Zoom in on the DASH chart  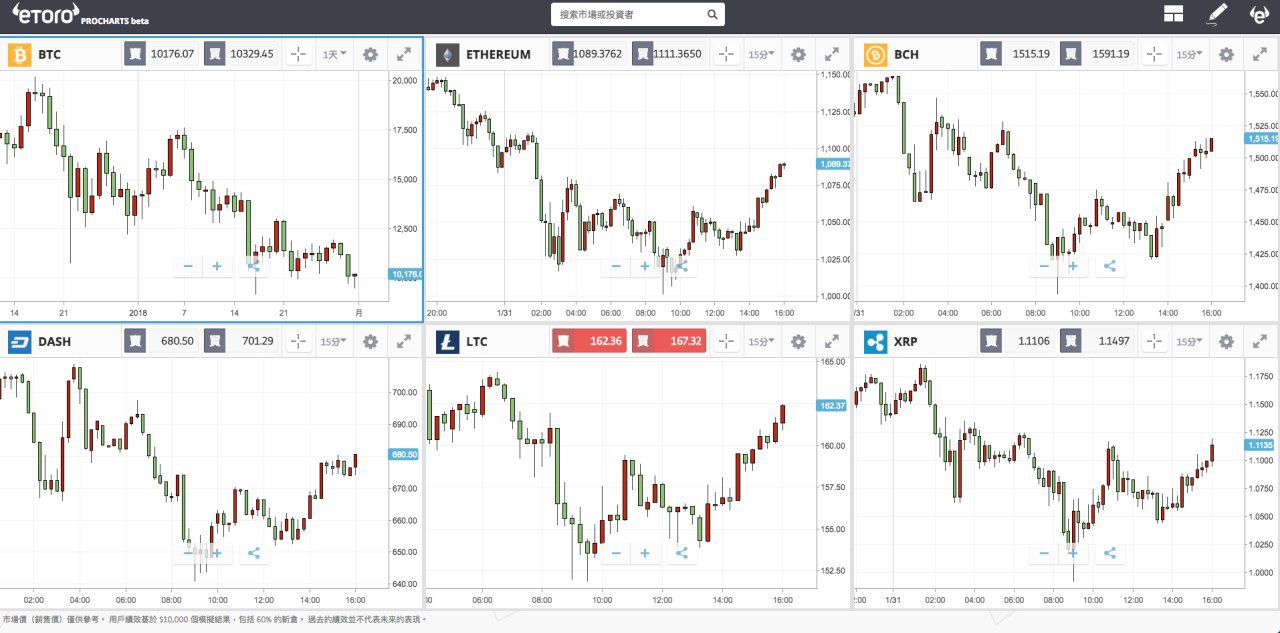coord(216,552)
